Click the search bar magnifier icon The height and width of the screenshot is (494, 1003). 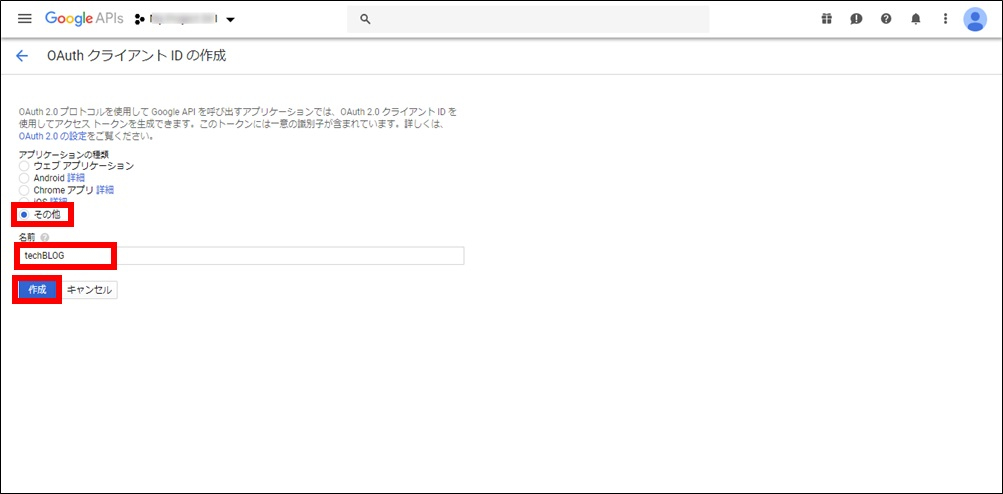[365, 19]
